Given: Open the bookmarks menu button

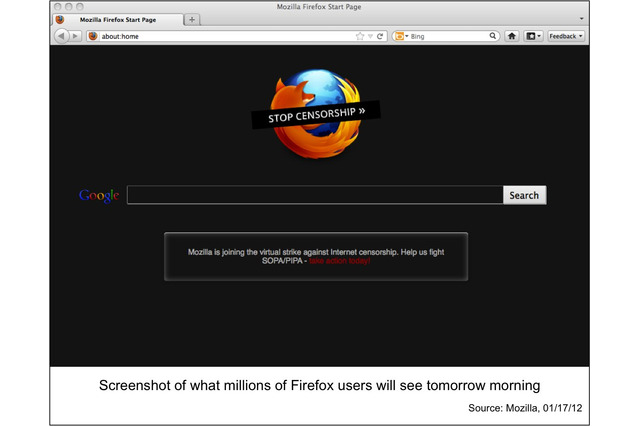Looking at the screenshot, I should point(533,36).
